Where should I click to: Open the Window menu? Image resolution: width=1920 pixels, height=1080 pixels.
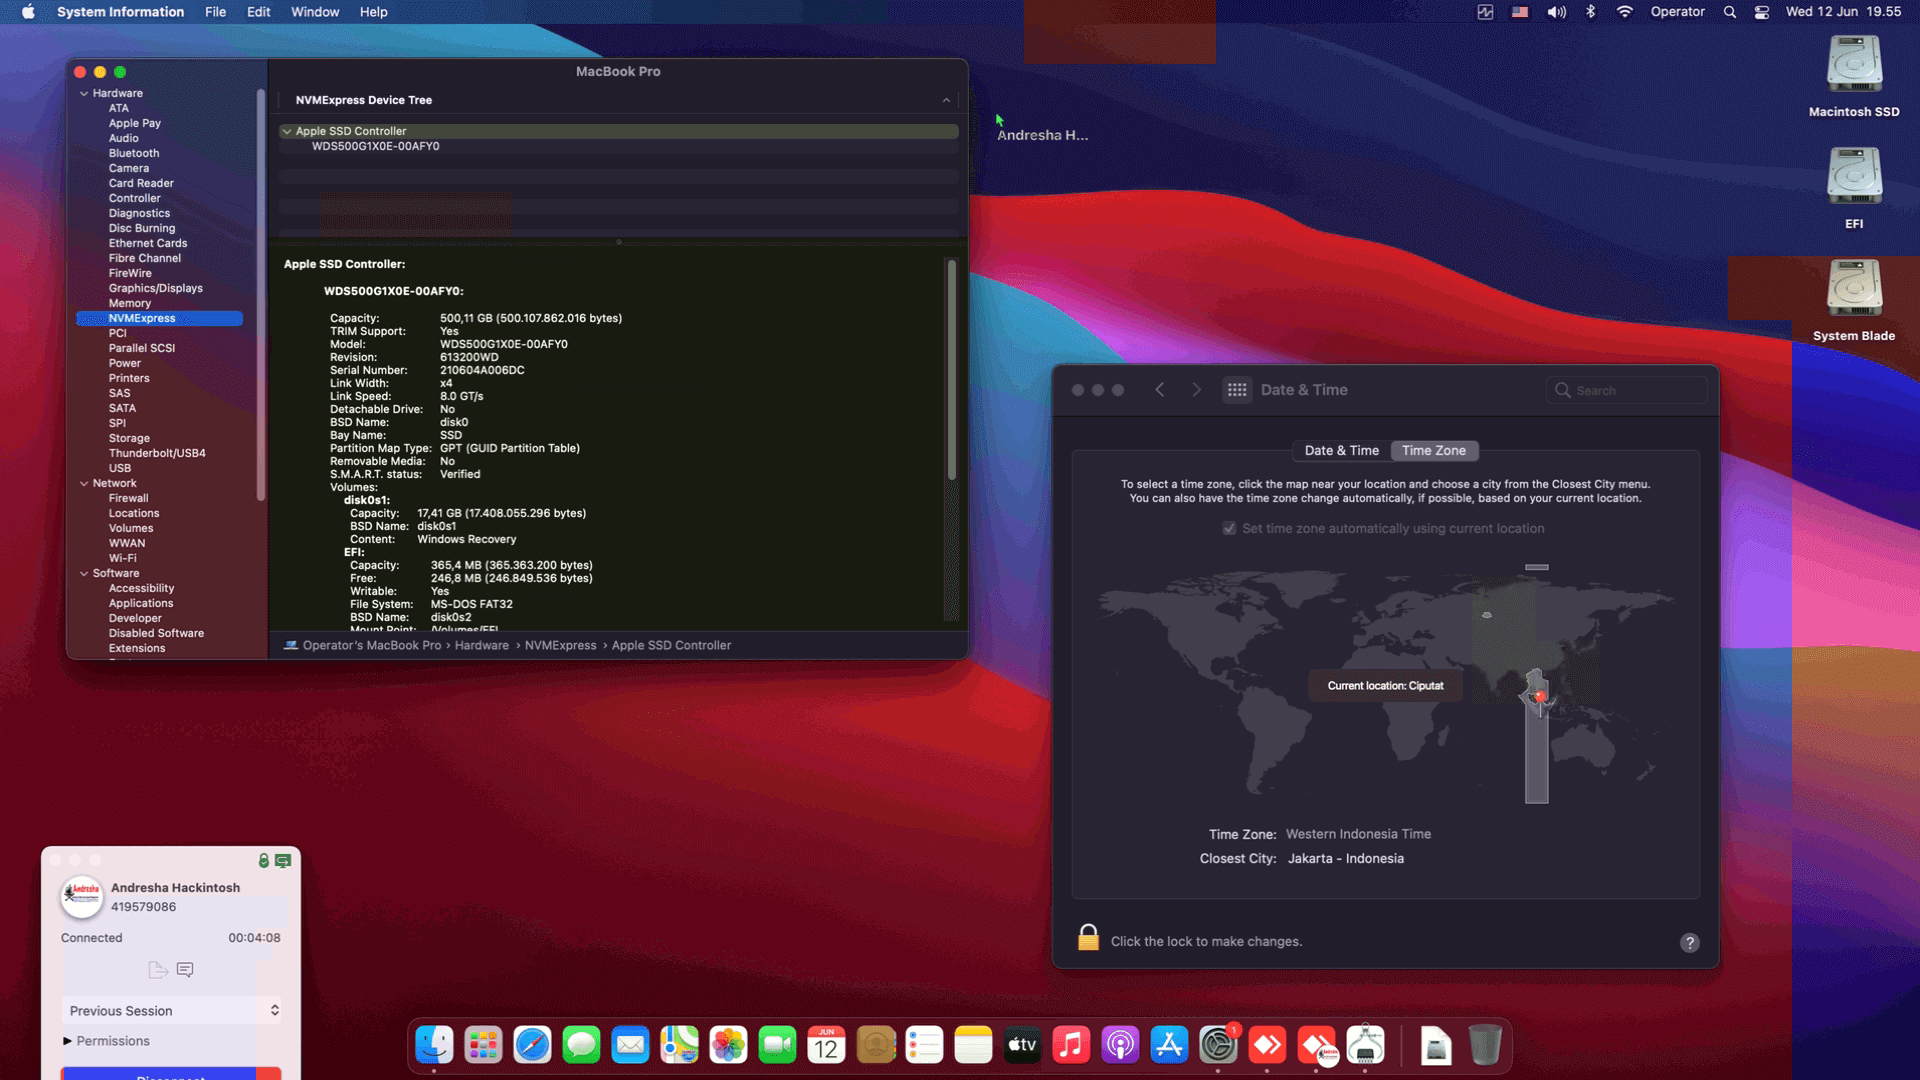coord(315,12)
